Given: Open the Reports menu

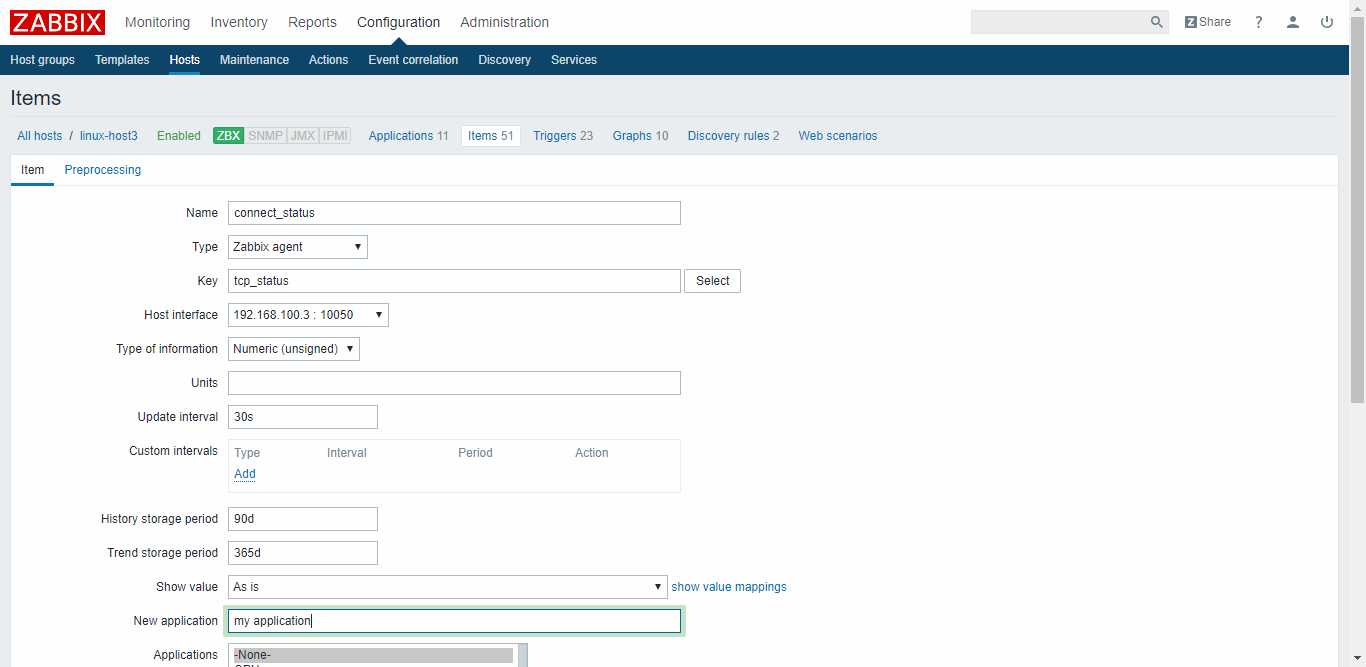Looking at the screenshot, I should click(x=312, y=22).
